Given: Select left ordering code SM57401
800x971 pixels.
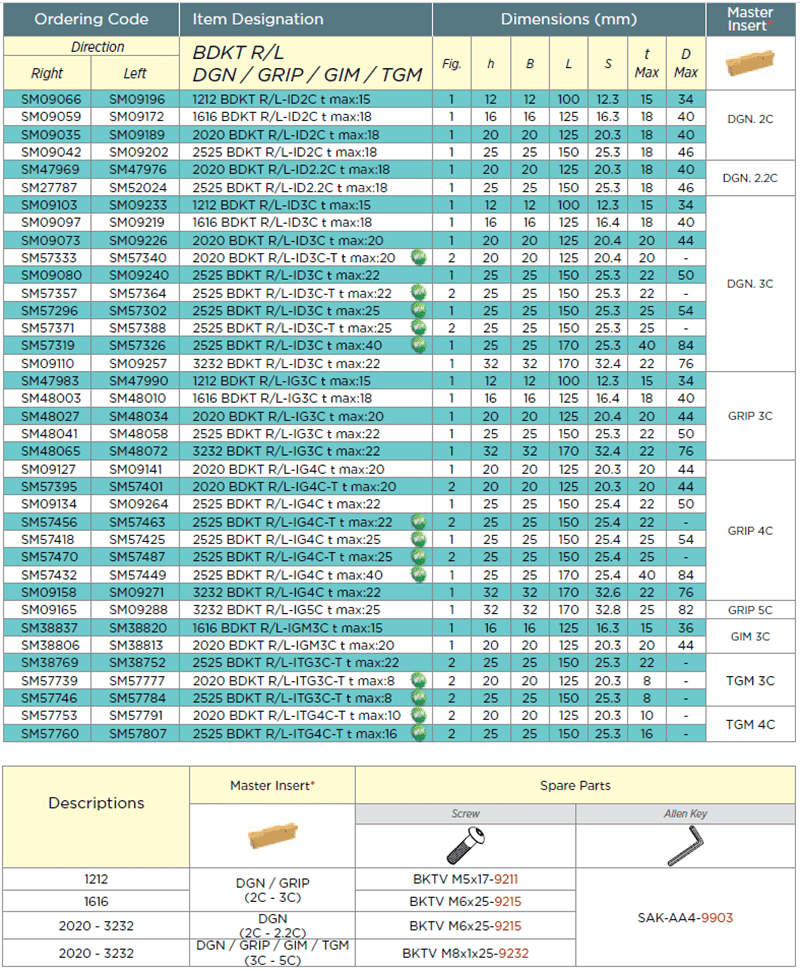Looking at the screenshot, I should [136, 487].
